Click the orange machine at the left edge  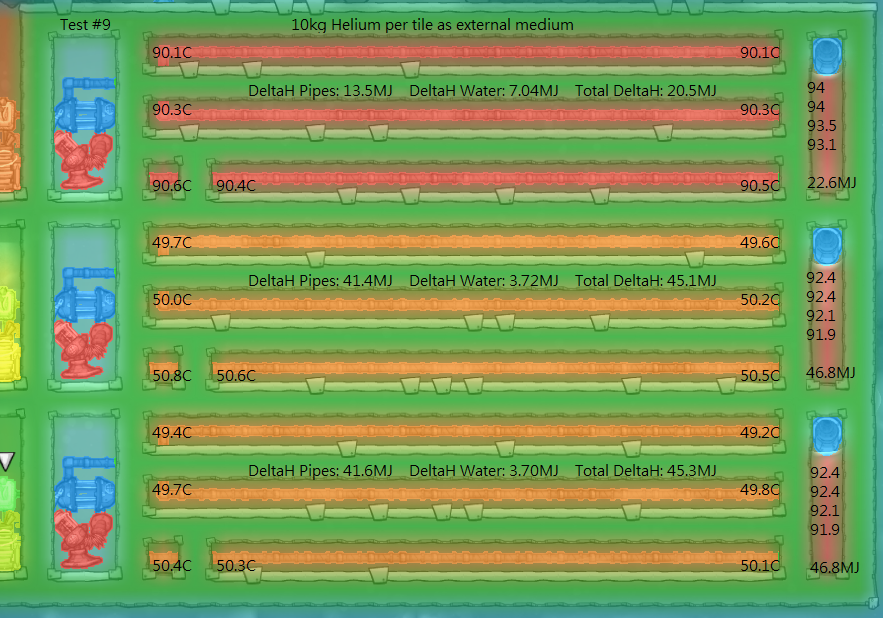(x=8, y=145)
